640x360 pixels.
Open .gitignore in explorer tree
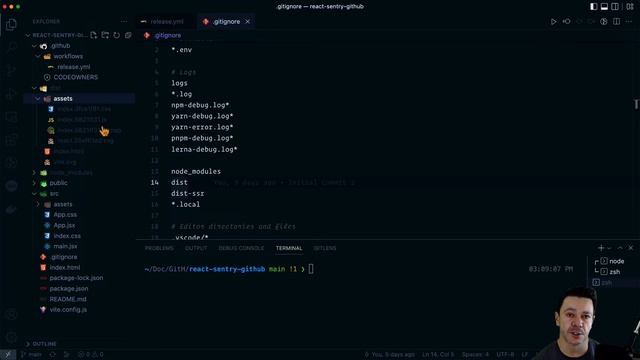(x=64, y=257)
